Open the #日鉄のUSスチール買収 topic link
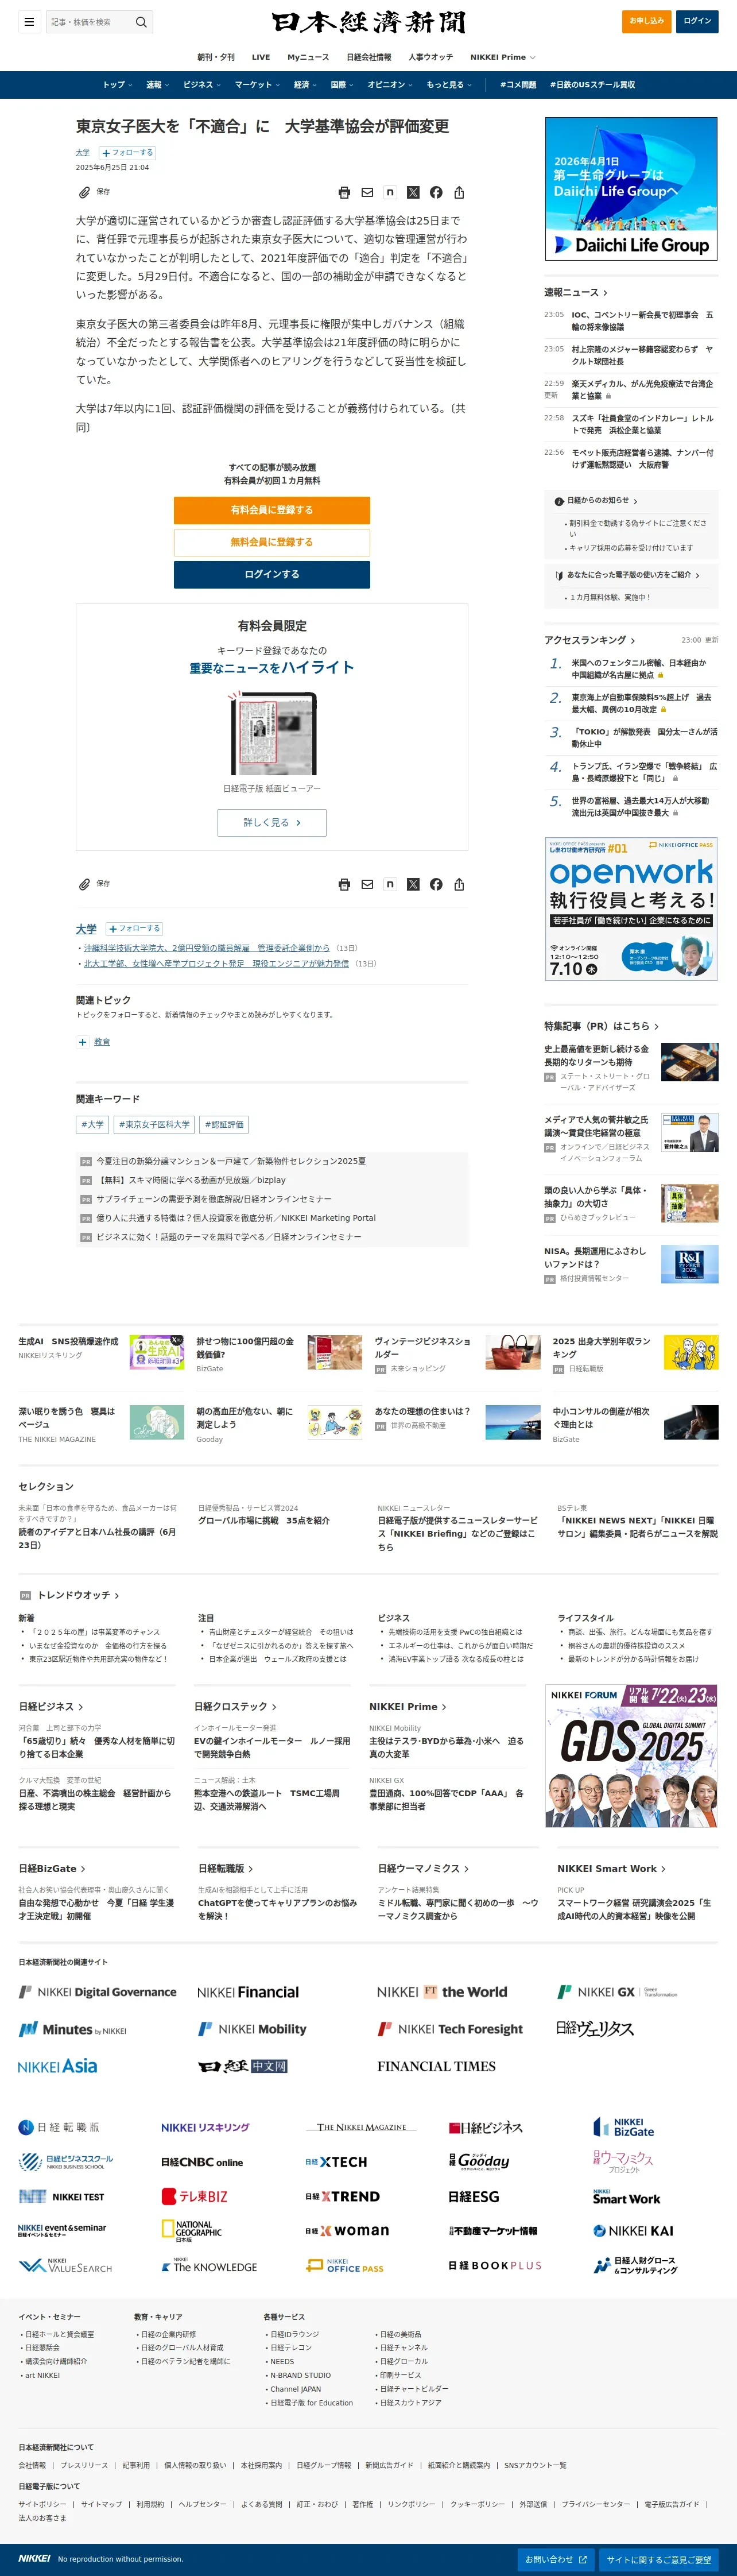The width and height of the screenshot is (737, 2576). (x=592, y=85)
